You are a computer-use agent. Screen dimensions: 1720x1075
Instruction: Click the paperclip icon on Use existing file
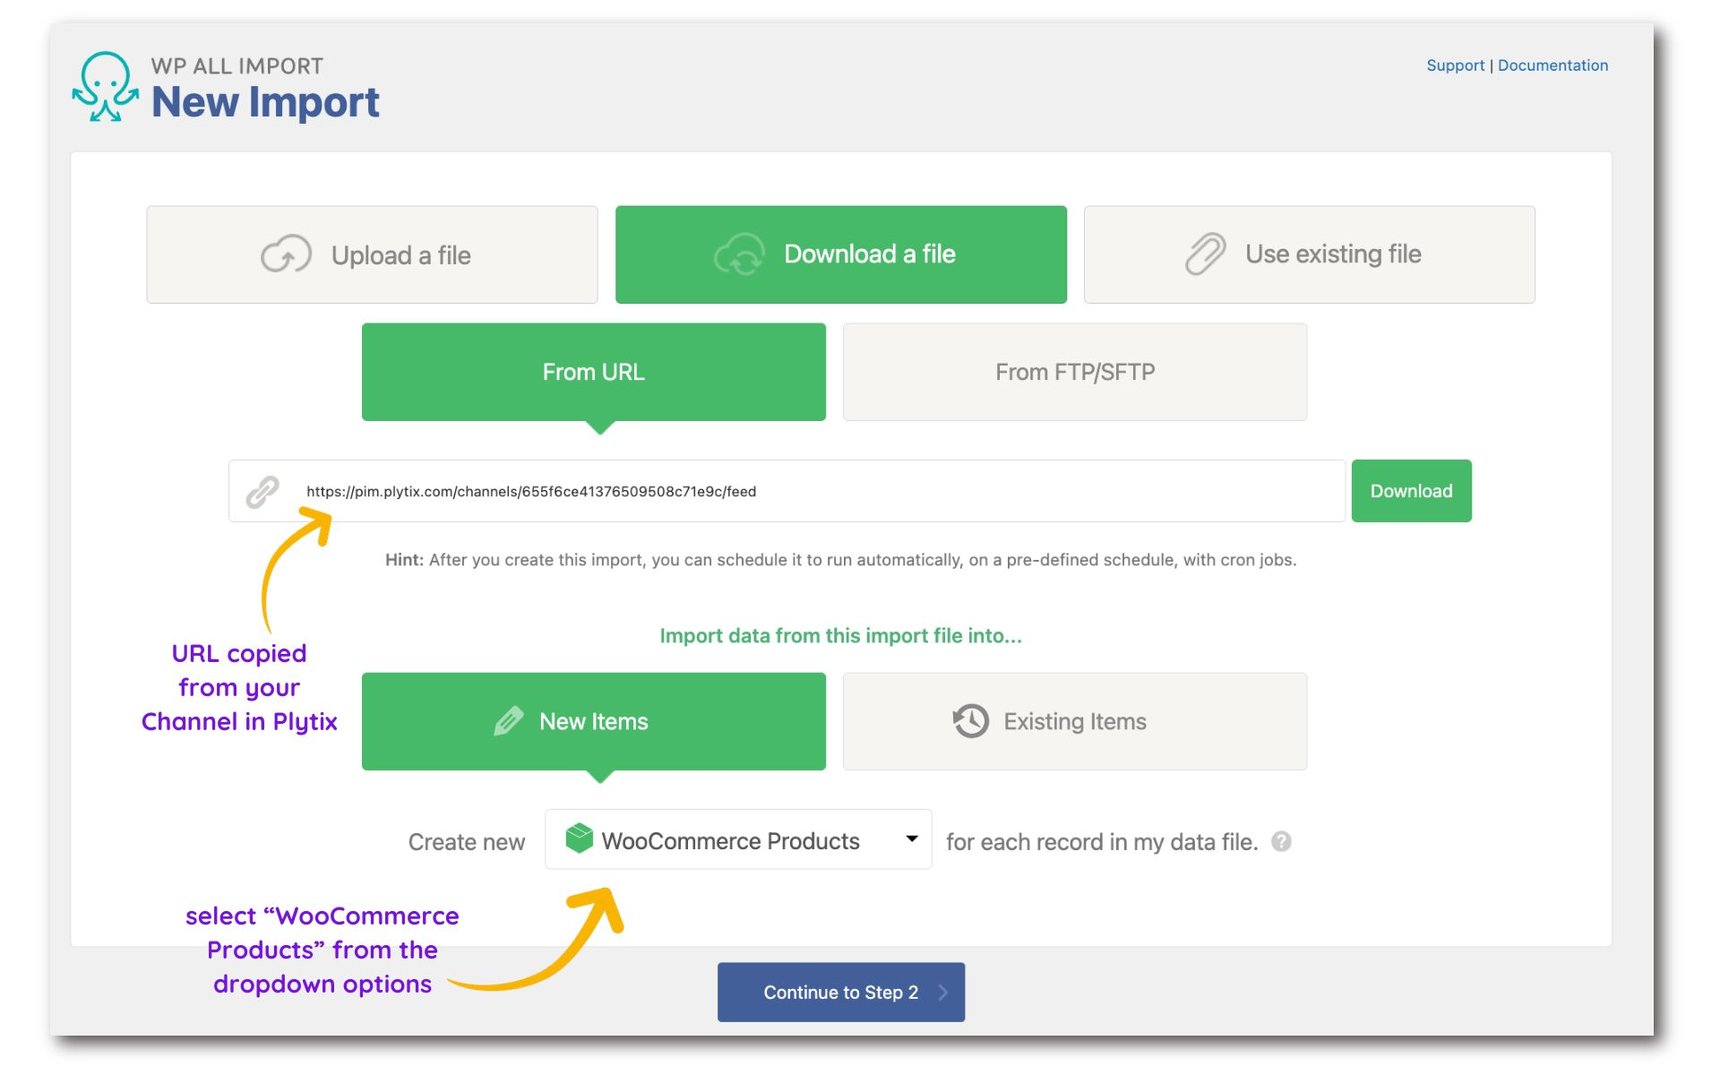pyautogui.click(x=1204, y=254)
